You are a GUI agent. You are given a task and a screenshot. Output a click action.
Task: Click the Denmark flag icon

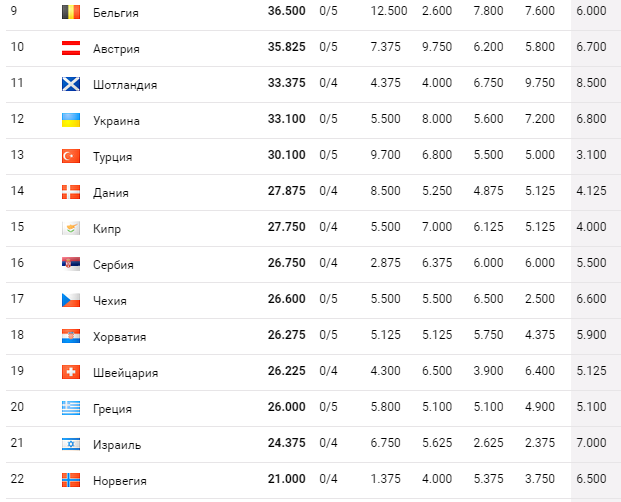tap(70, 193)
